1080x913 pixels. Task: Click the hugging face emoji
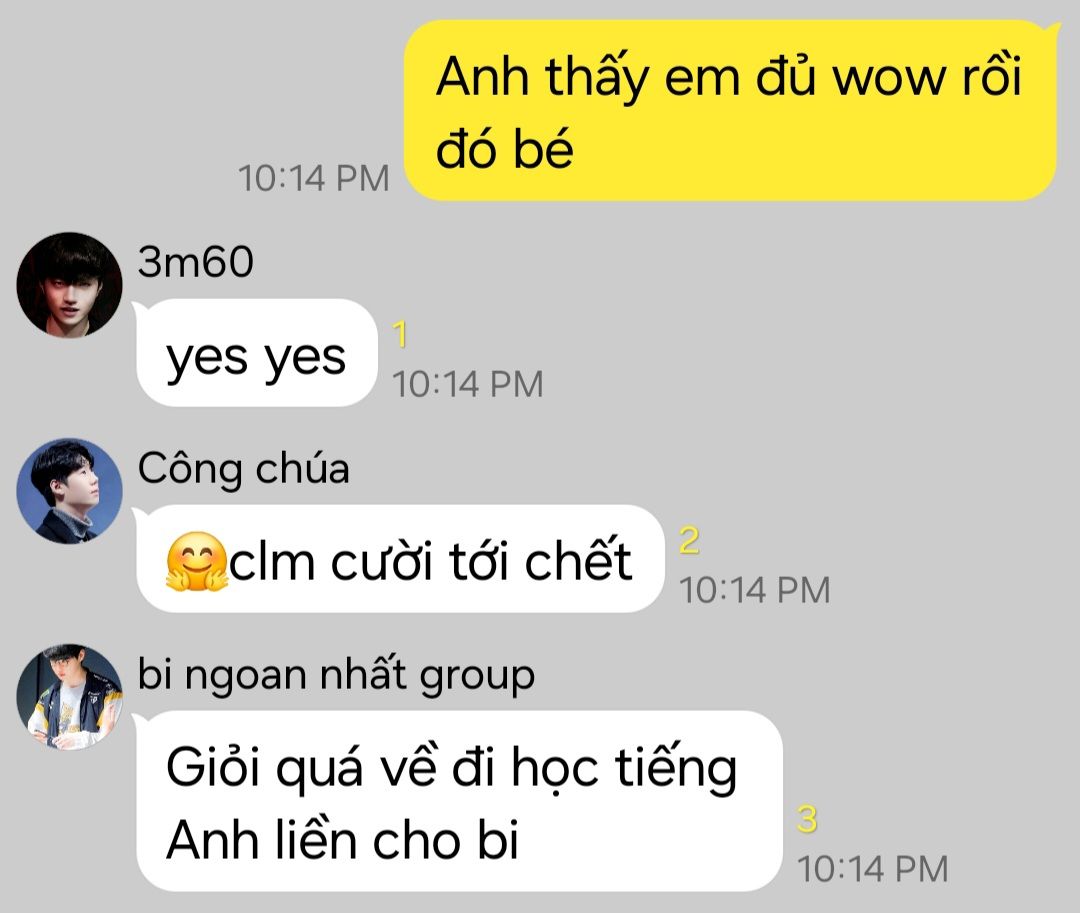tap(196, 561)
